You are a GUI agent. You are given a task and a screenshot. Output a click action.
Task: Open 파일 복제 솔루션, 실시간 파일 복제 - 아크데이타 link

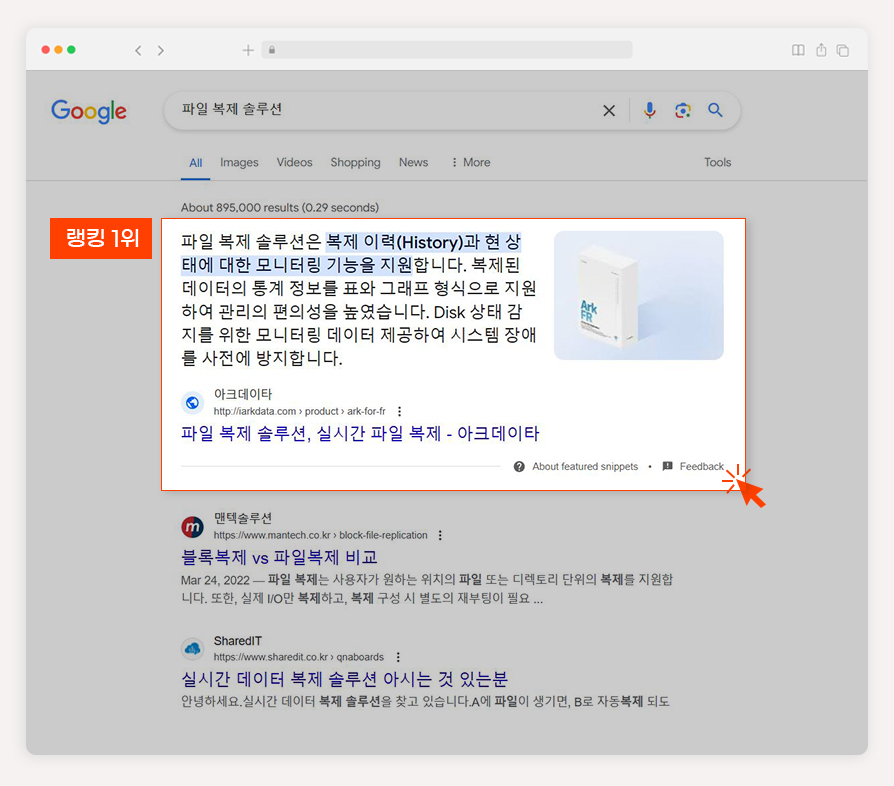point(360,434)
